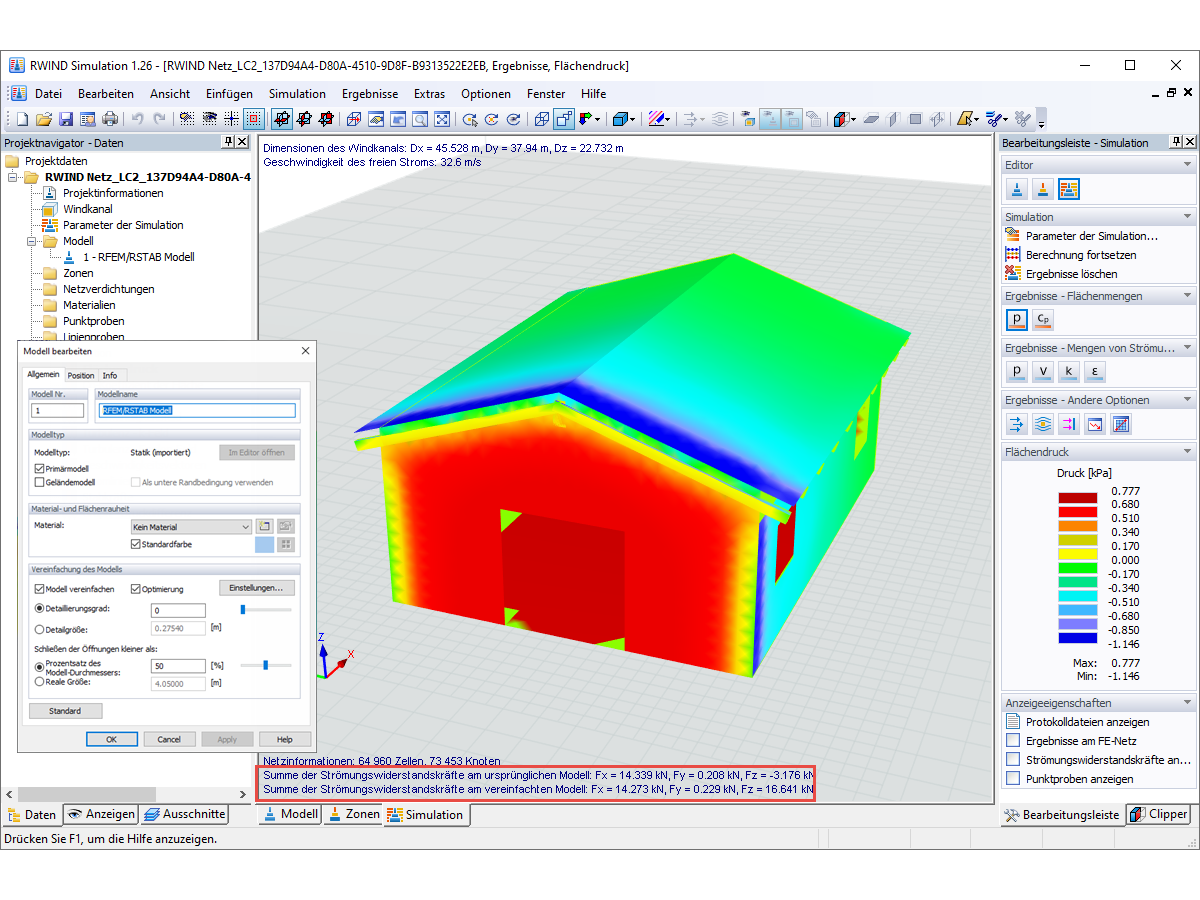Click the Prozentsatz slider handle
Image resolution: width=1200 pixels, height=900 pixels.
pyautogui.click(x=265, y=665)
